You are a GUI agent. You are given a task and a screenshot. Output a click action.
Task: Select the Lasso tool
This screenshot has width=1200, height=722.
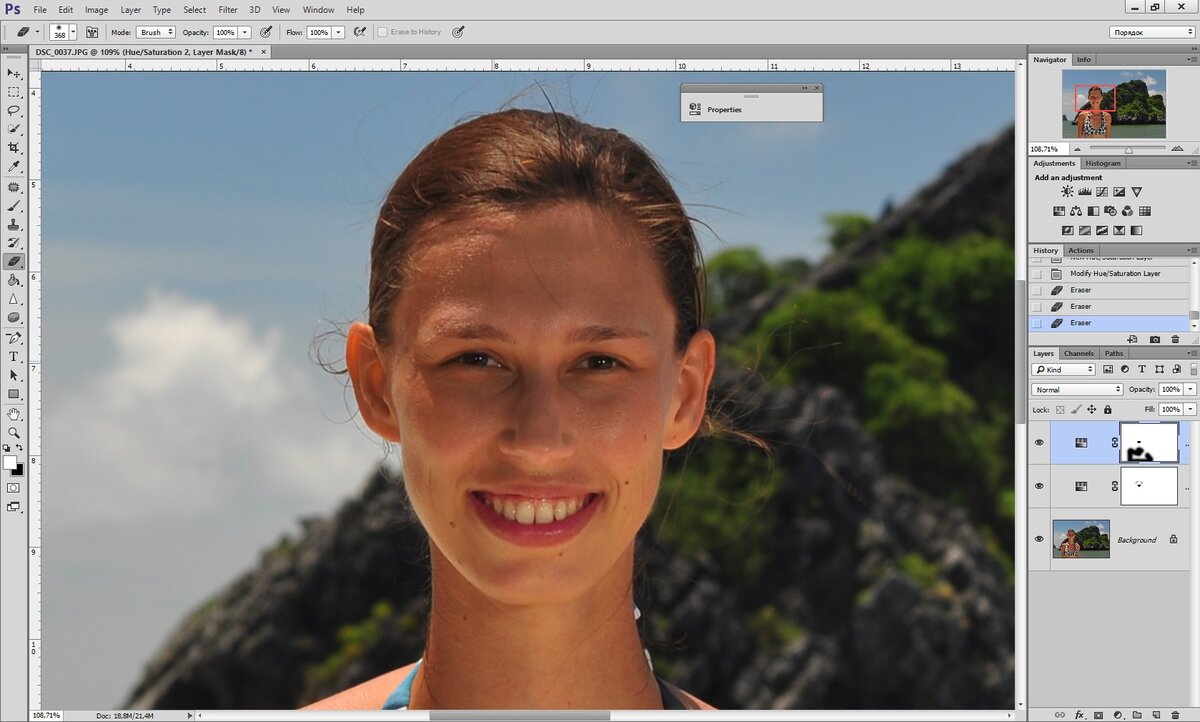pos(14,111)
